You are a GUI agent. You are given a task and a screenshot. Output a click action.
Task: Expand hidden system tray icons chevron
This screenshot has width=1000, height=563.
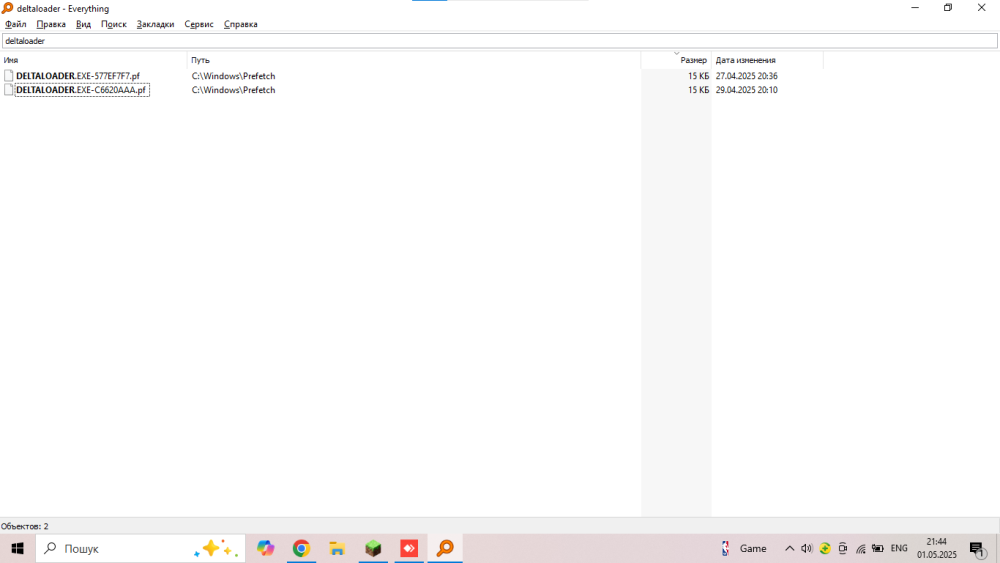point(790,548)
